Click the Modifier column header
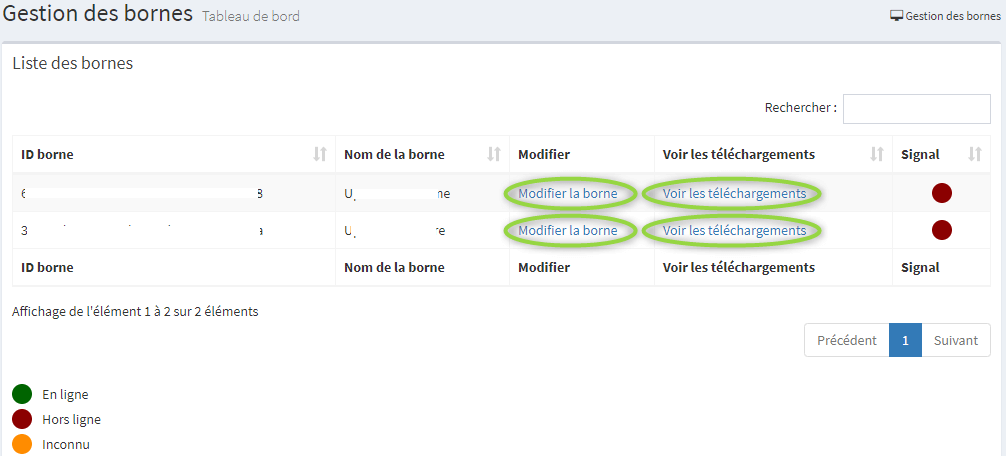1006x456 pixels. (544, 154)
